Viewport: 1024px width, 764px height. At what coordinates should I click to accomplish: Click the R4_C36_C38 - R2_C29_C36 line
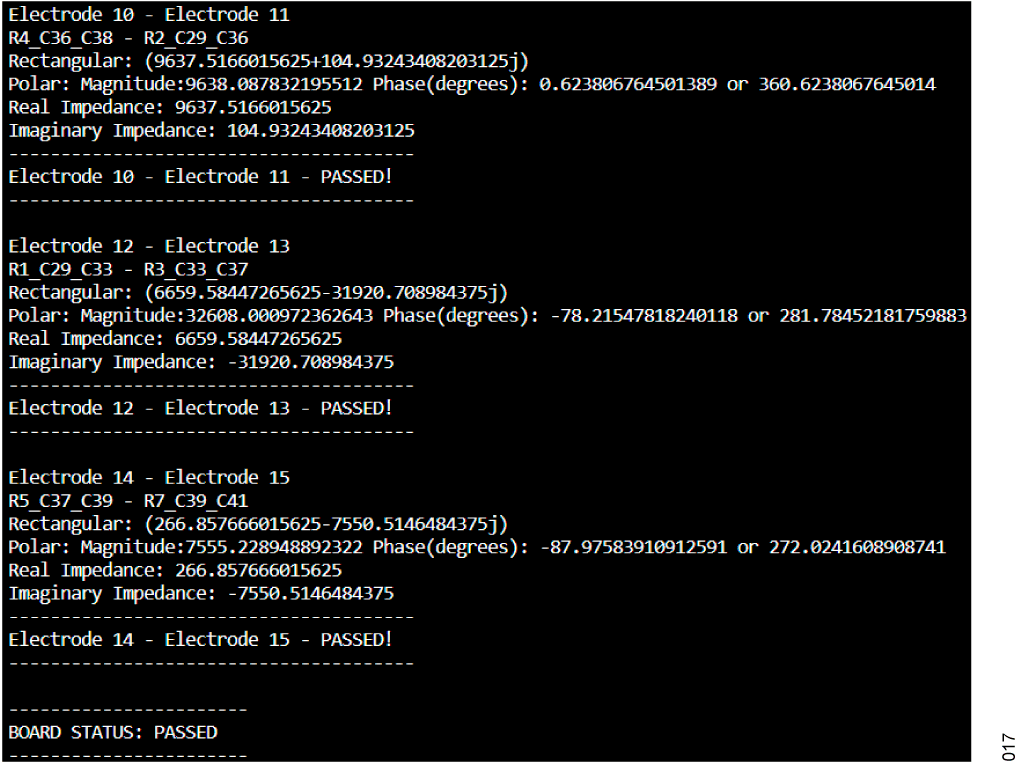129,38
